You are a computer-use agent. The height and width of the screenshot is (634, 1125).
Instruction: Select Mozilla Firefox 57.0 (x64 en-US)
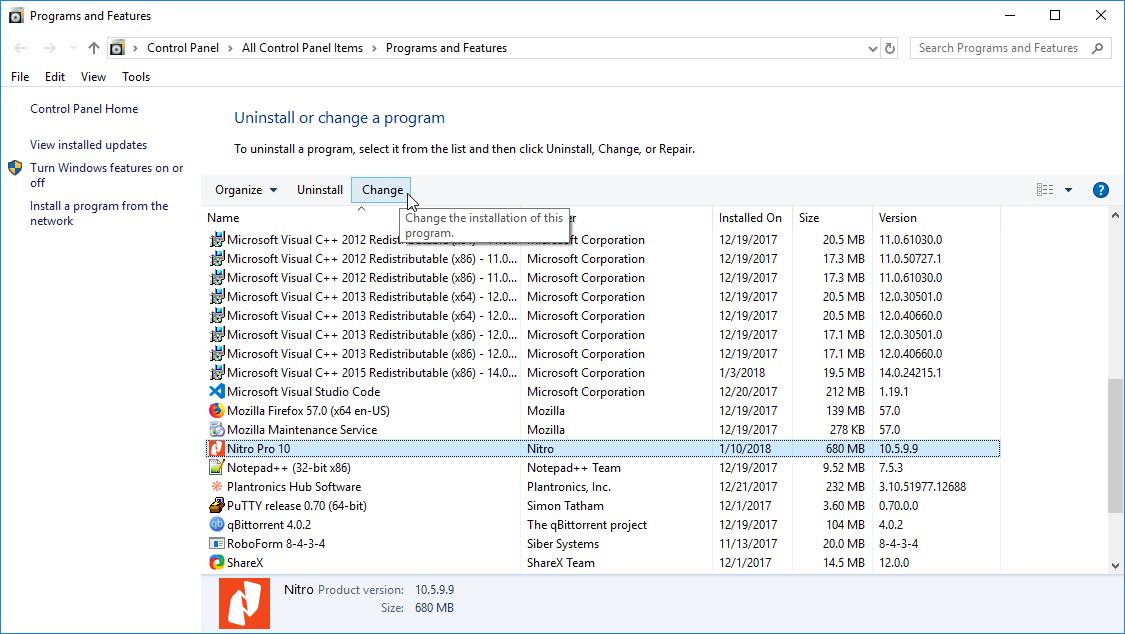coord(308,411)
